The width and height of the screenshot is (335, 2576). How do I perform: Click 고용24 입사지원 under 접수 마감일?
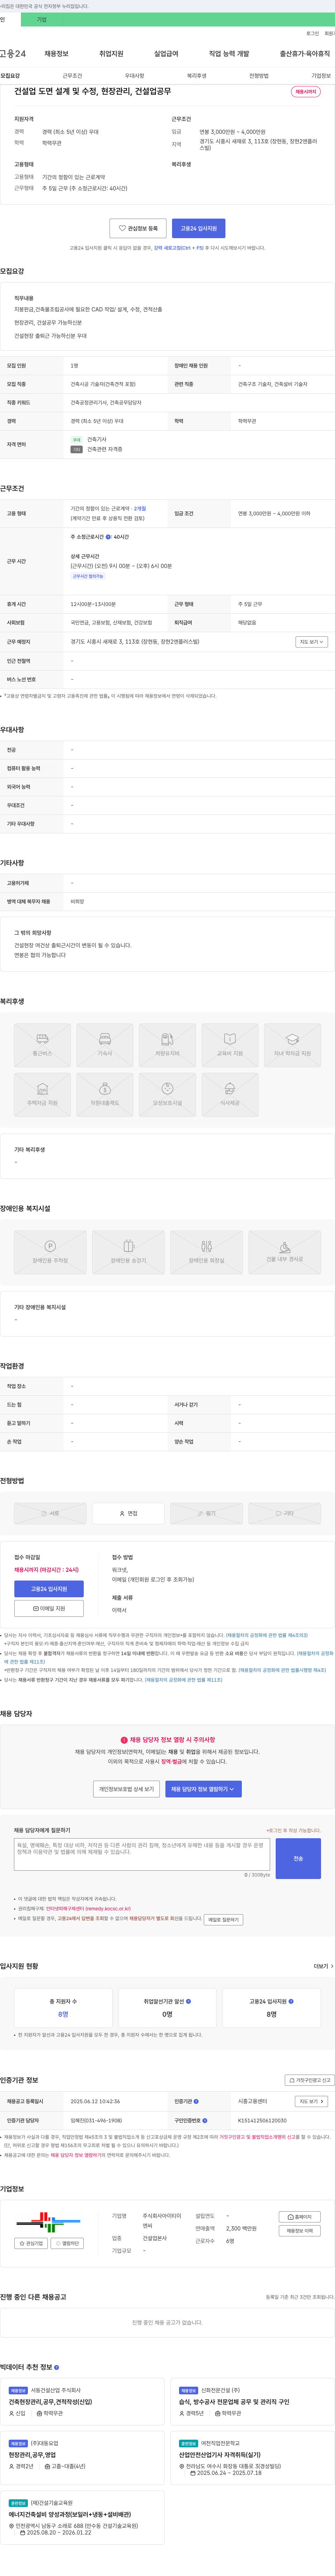click(x=49, y=1589)
